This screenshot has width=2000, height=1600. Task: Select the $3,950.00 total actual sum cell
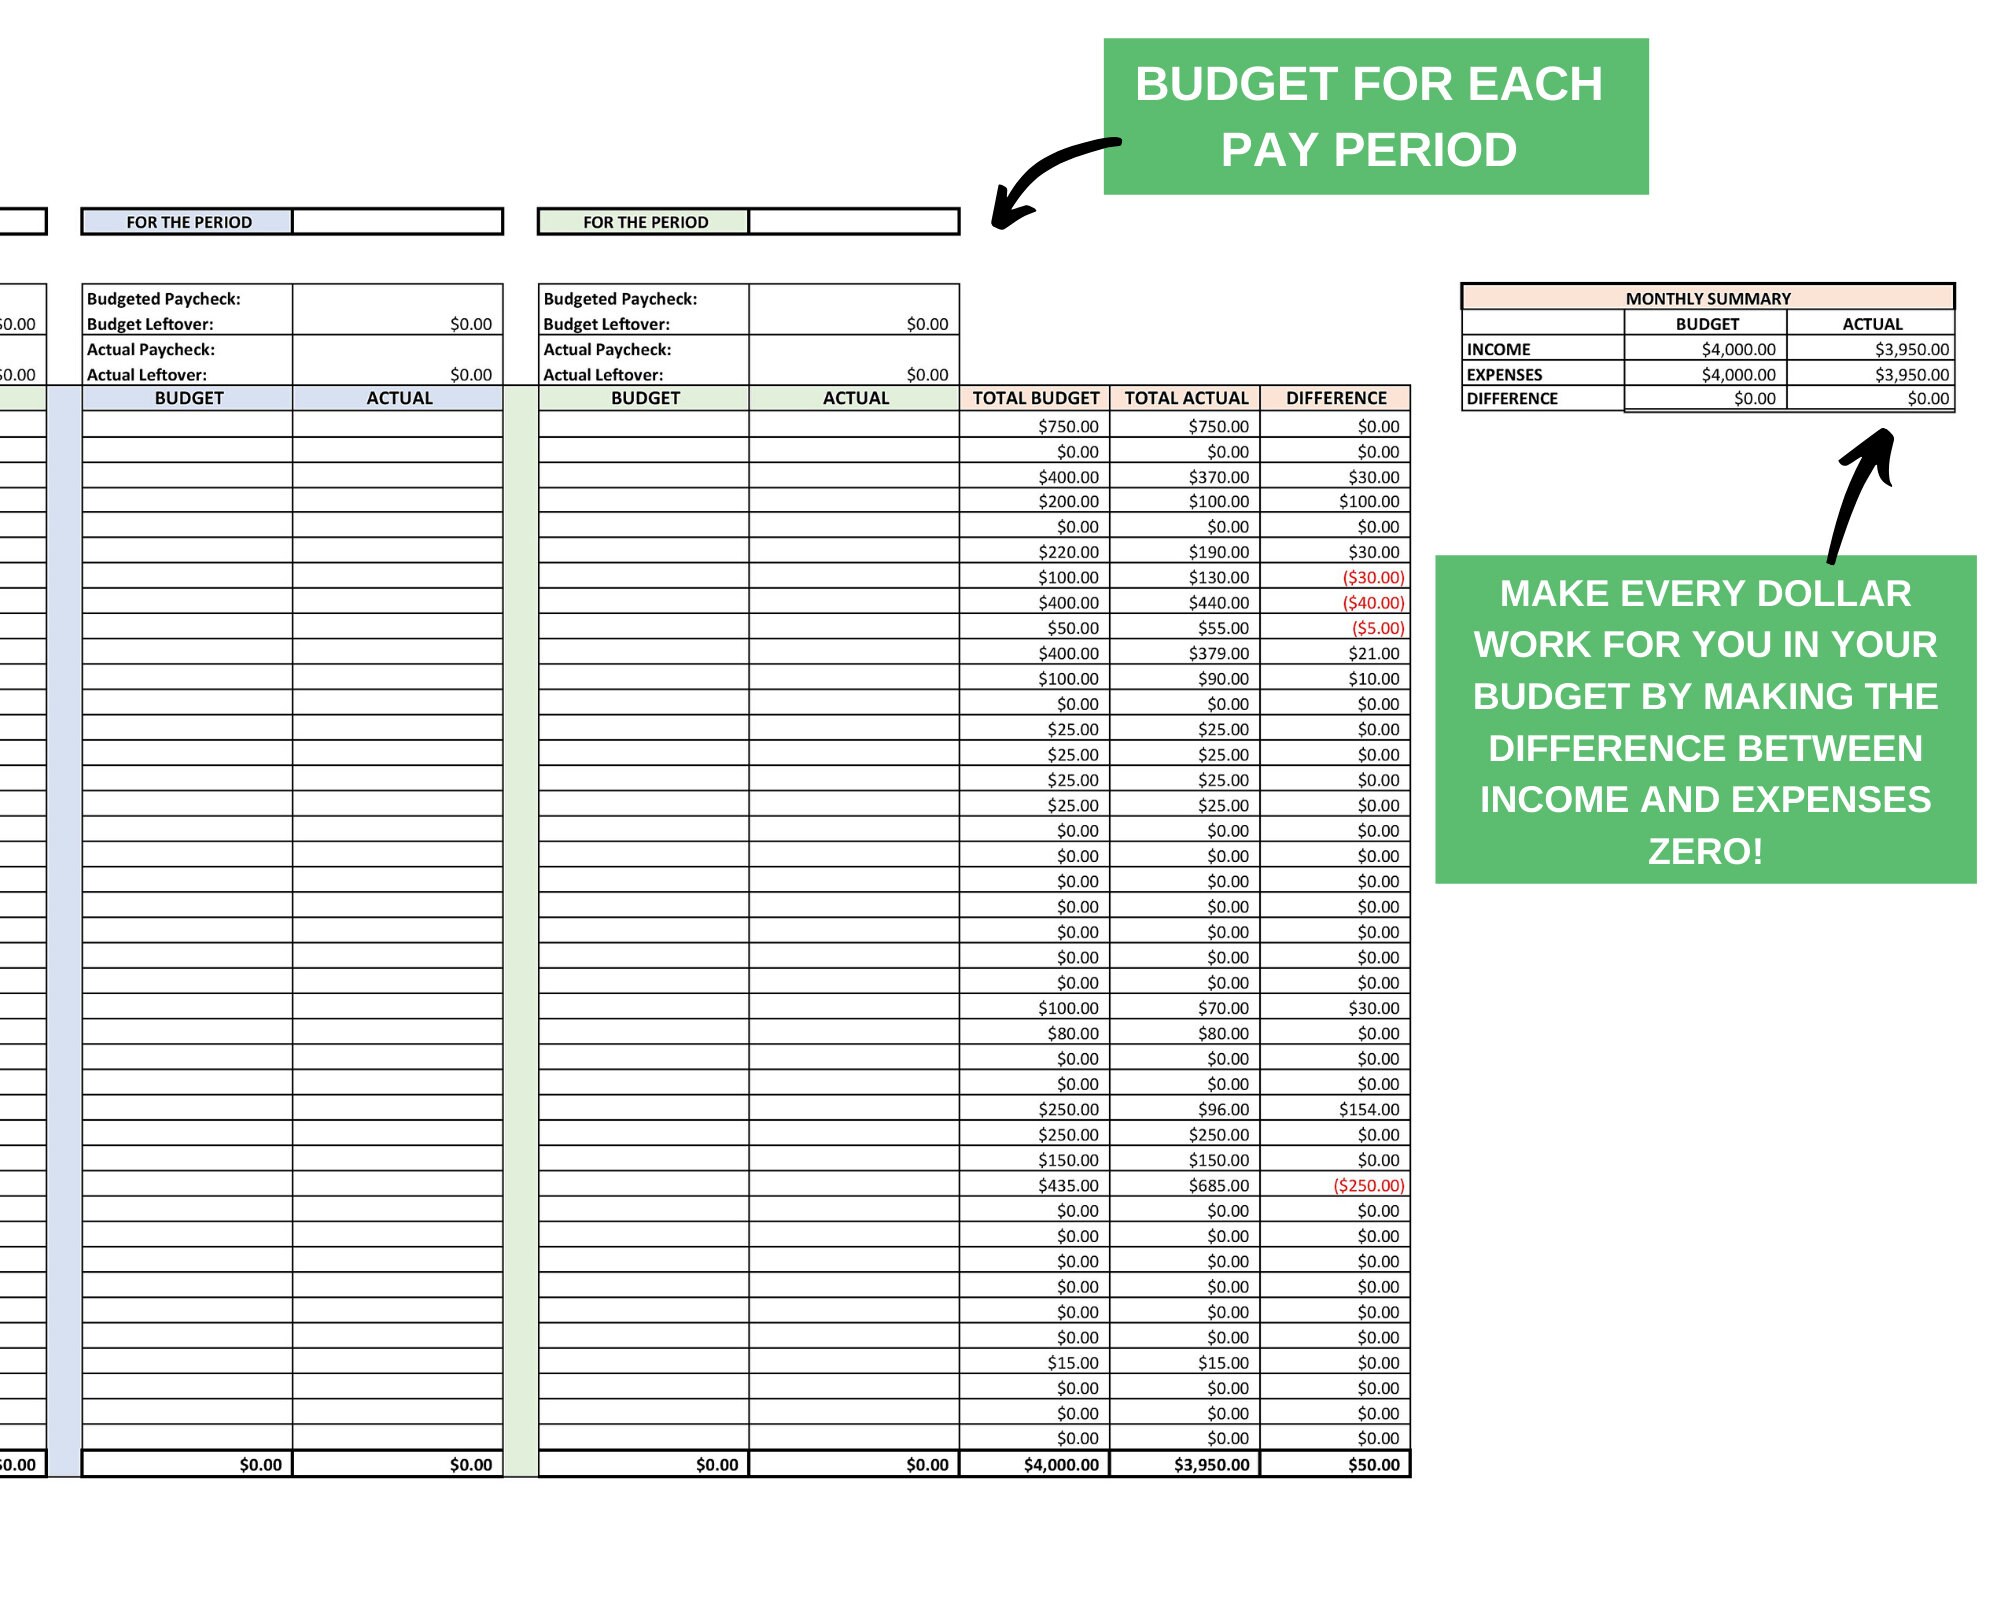tap(1185, 1464)
